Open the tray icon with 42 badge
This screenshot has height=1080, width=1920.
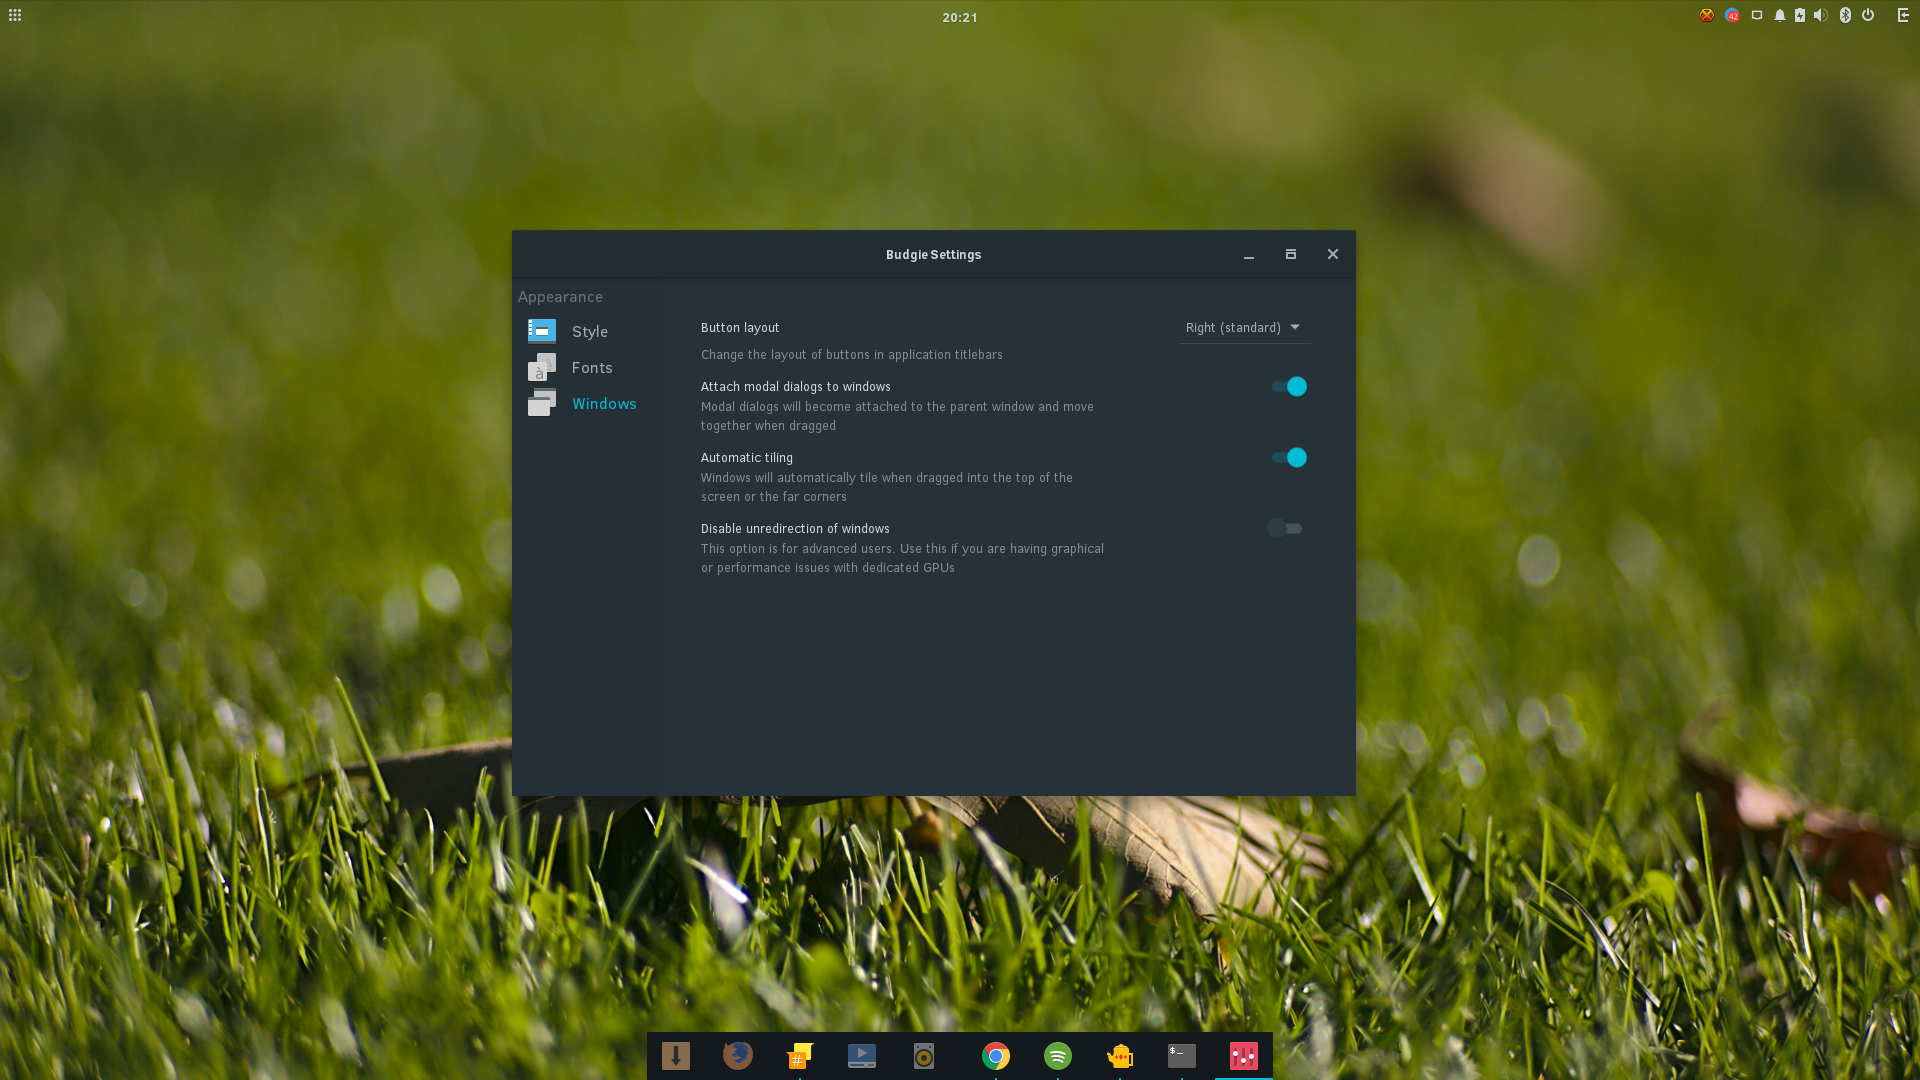click(x=1732, y=15)
